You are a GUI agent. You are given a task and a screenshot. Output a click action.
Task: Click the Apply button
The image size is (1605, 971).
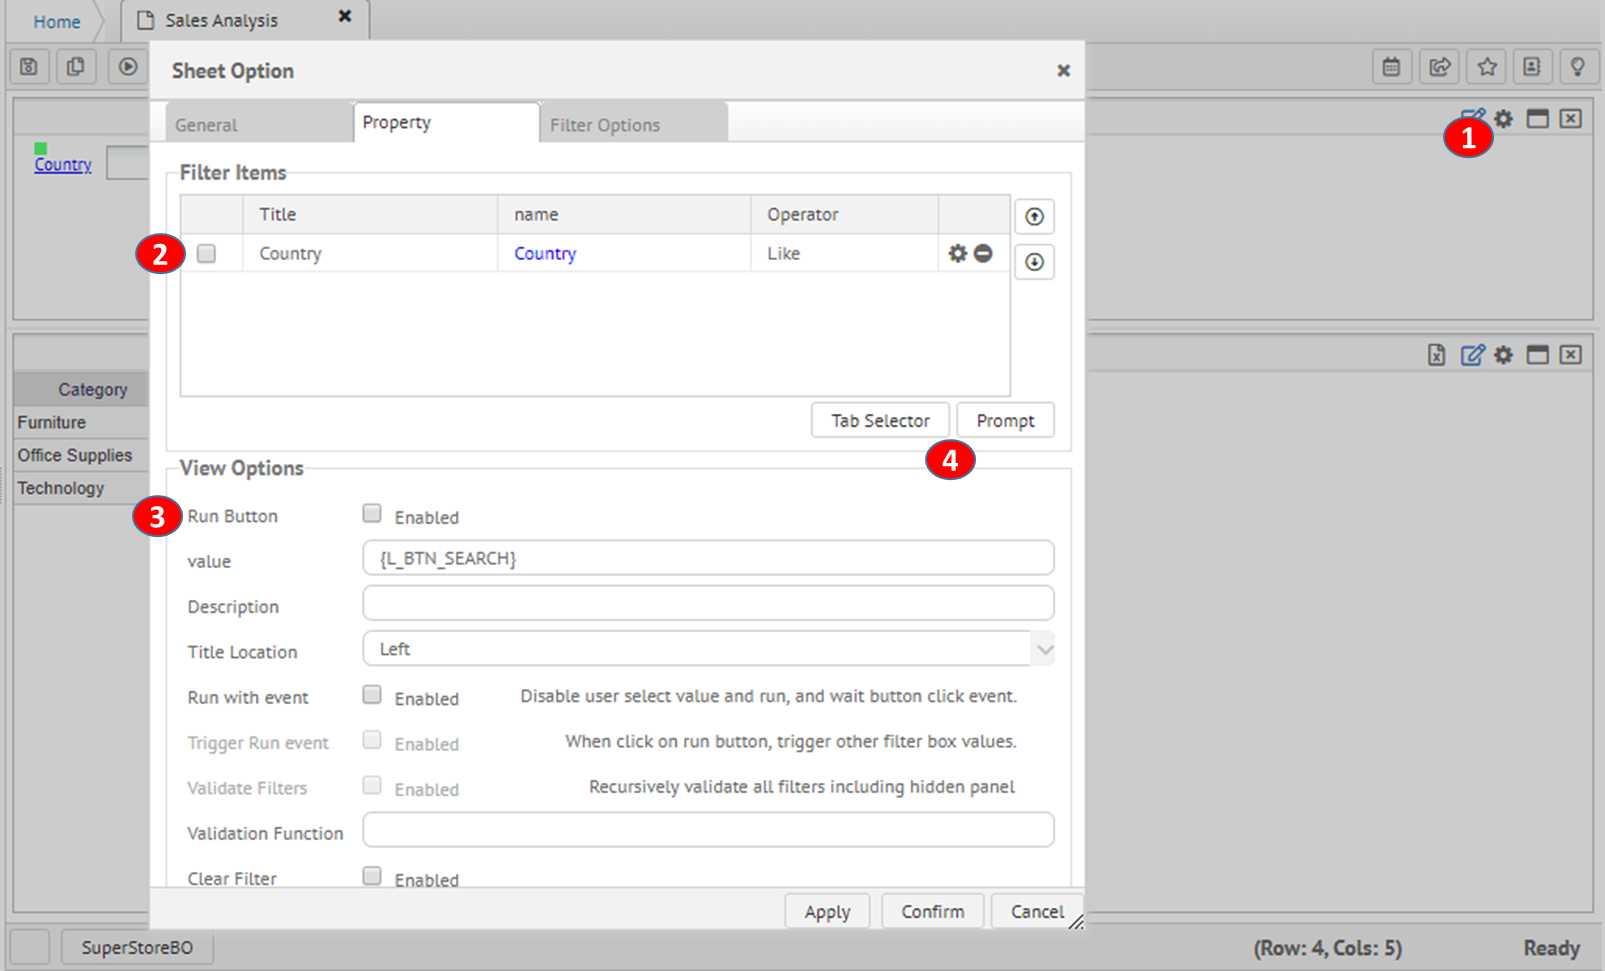click(x=827, y=912)
